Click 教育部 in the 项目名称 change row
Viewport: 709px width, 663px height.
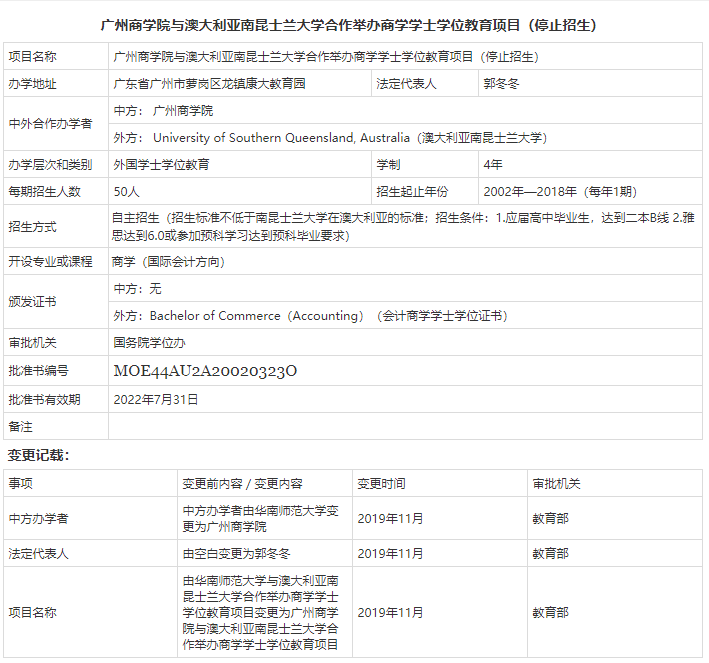pos(550,612)
